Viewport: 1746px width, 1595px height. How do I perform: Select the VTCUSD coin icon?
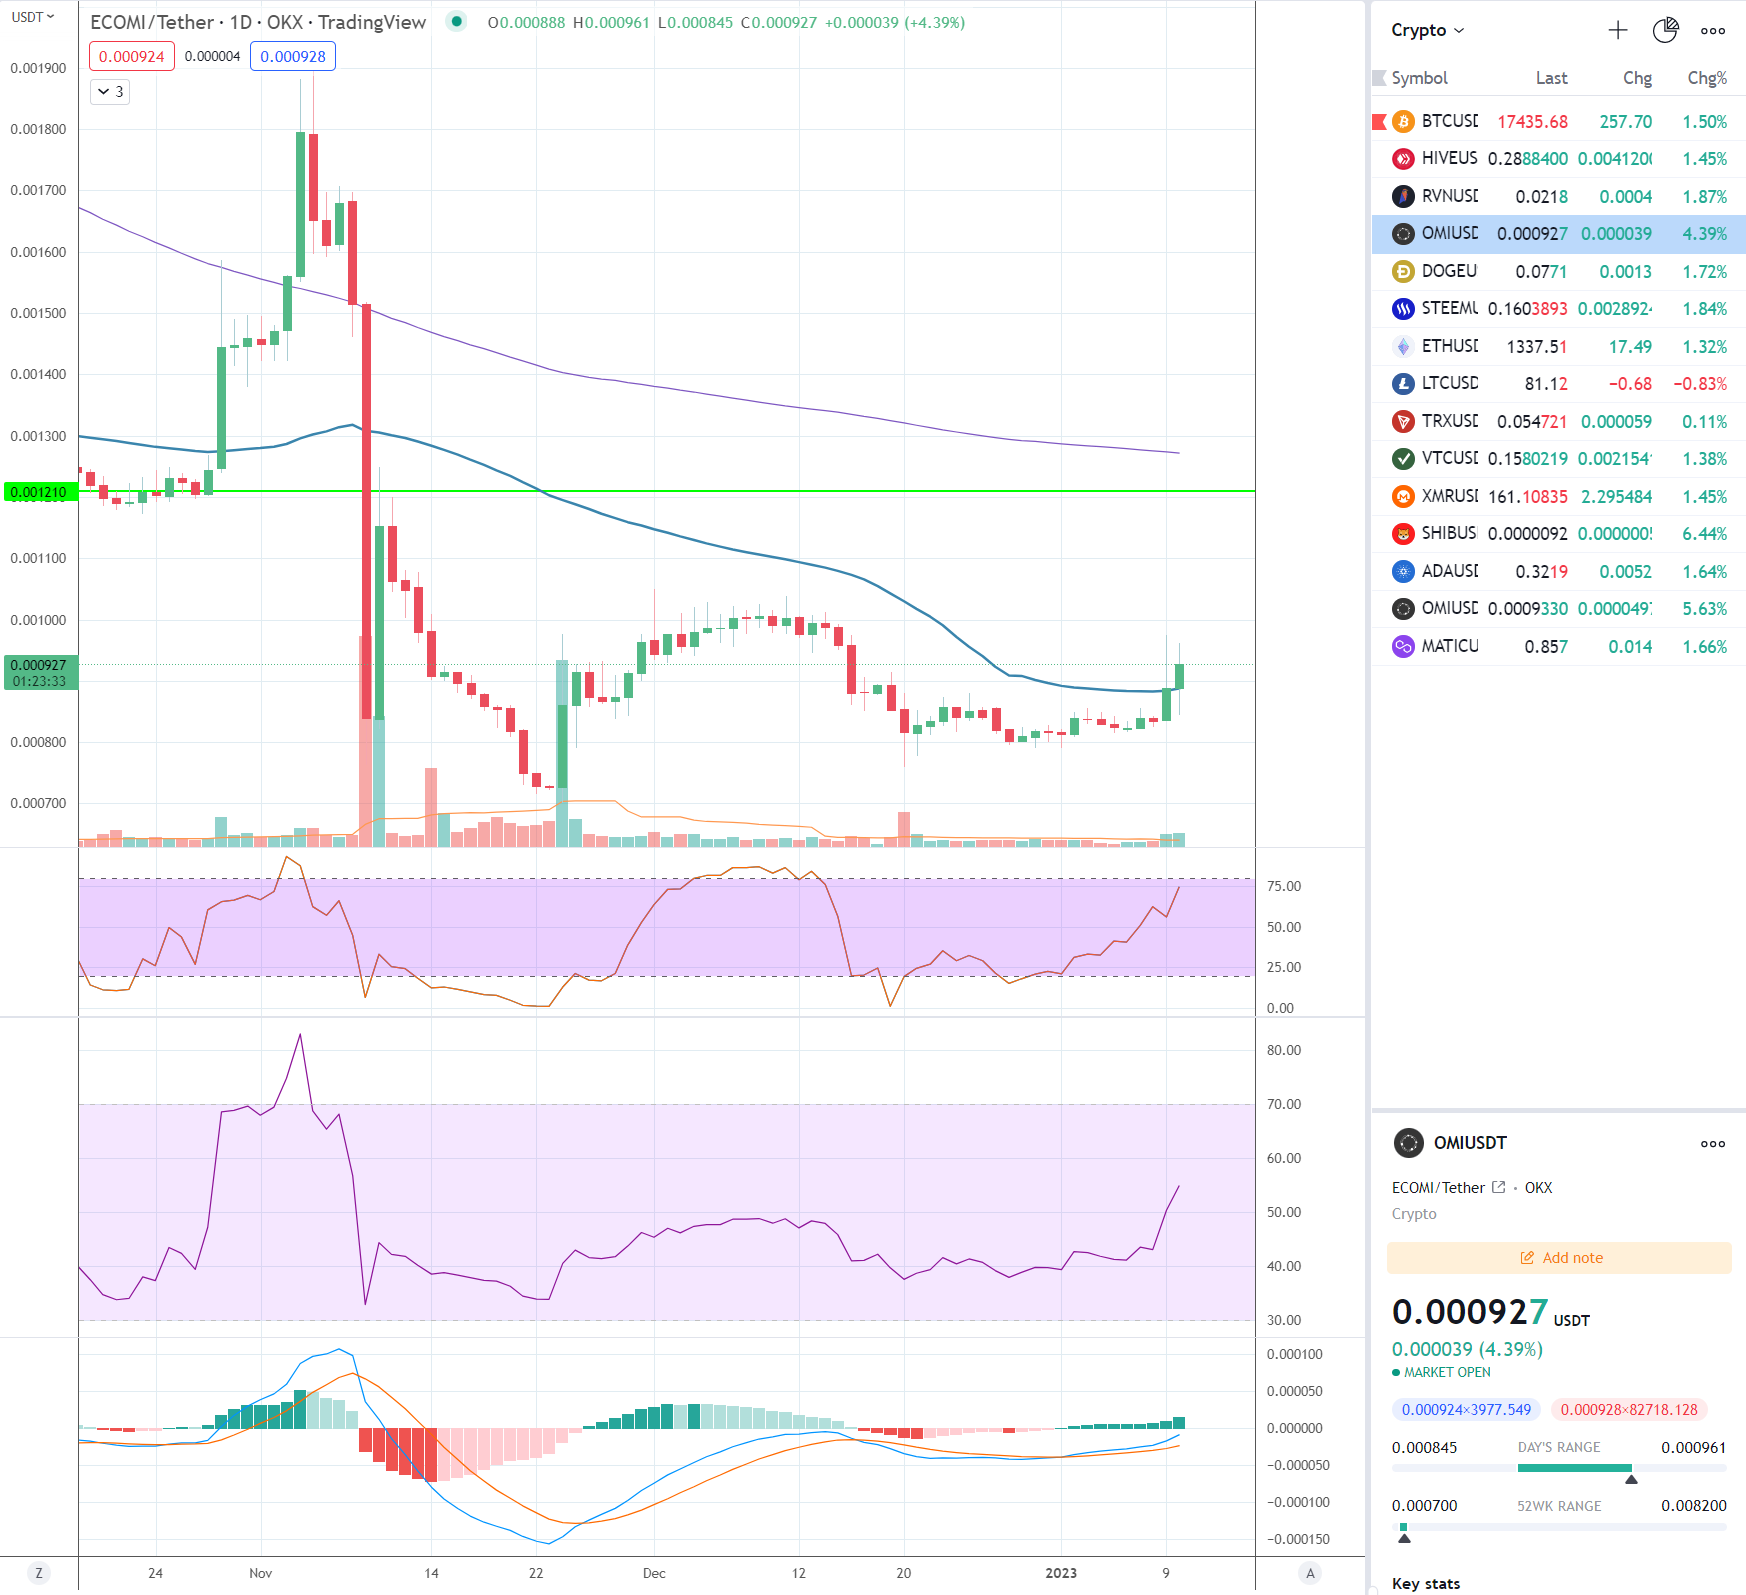click(1403, 459)
